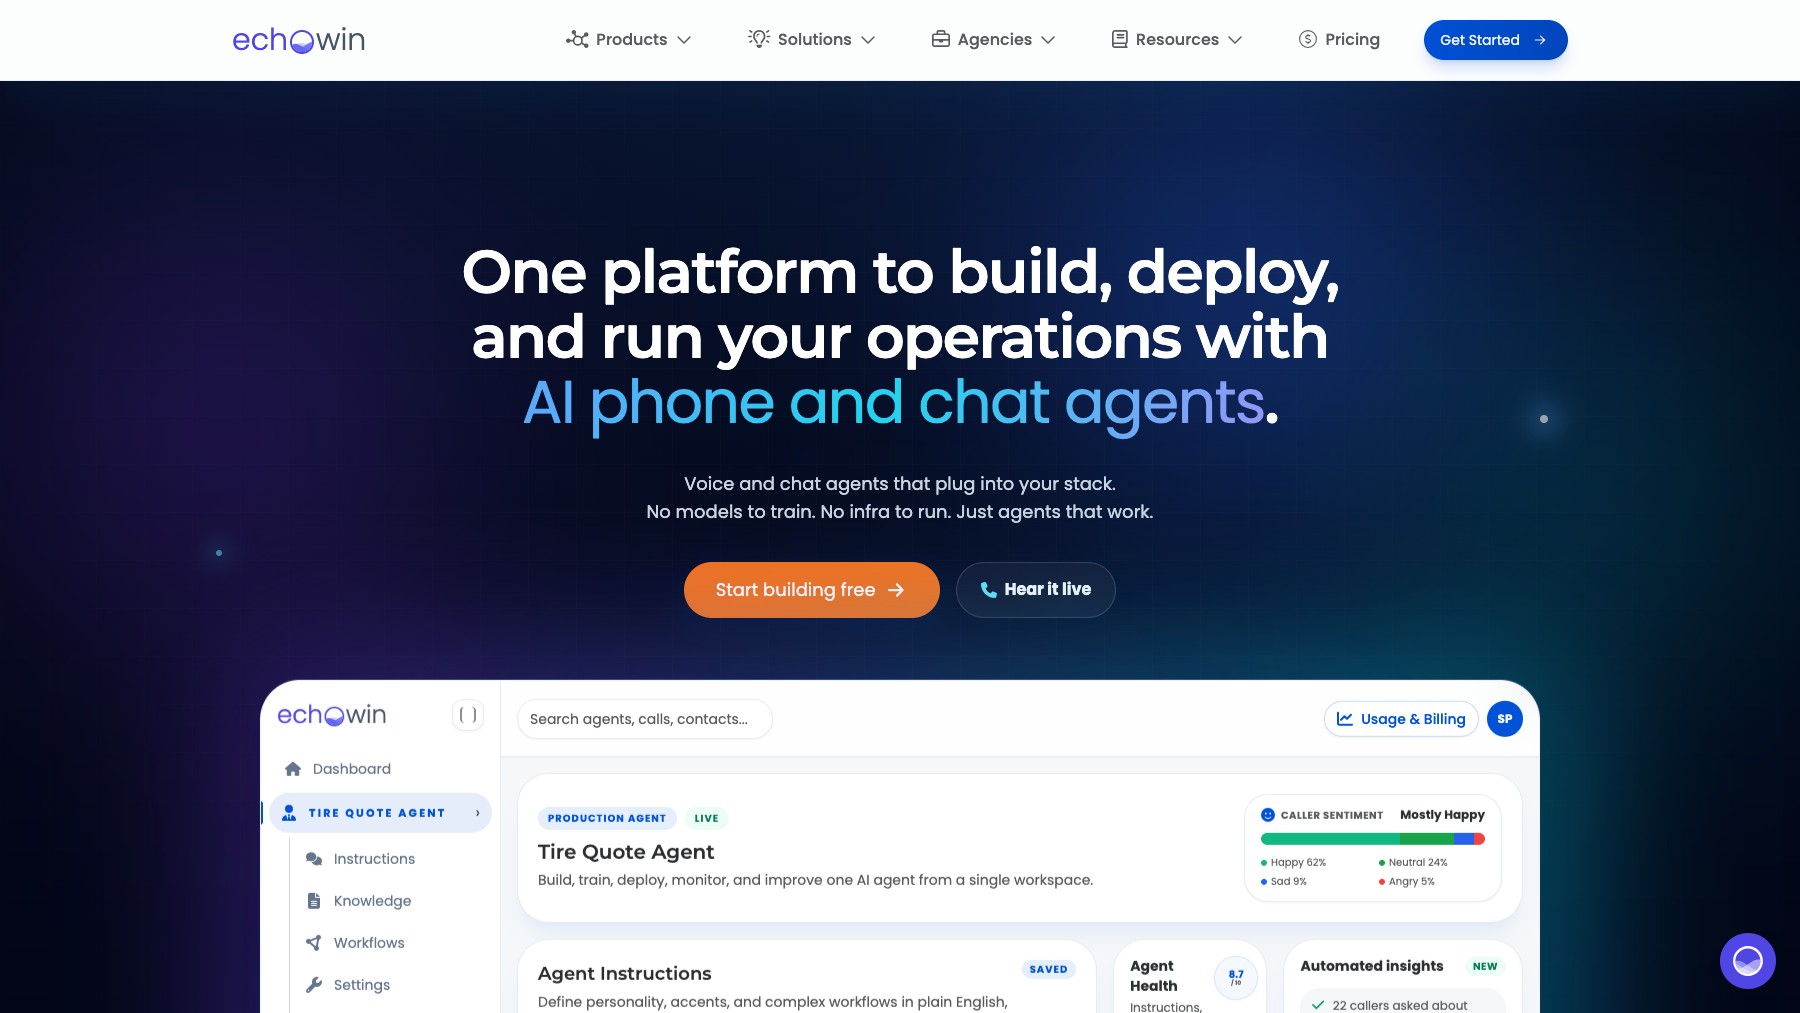Click Start building free button
The height and width of the screenshot is (1013, 1800).
[811, 590]
